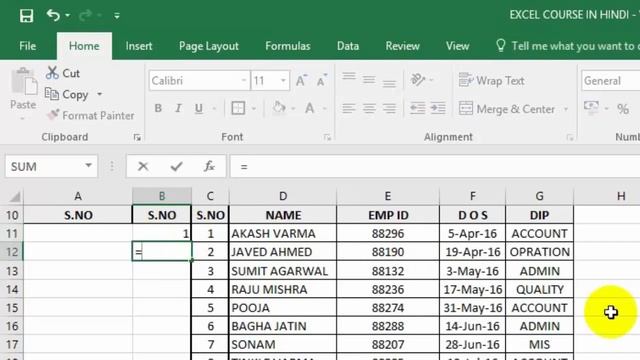Click the Cancel X formula button
Viewport: 640px width, 360px height.
point(143,166)
